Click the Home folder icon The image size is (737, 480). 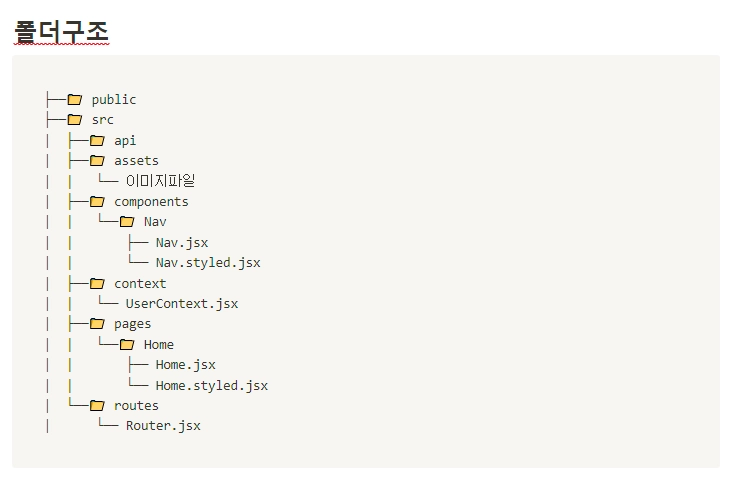click(127, 344)
